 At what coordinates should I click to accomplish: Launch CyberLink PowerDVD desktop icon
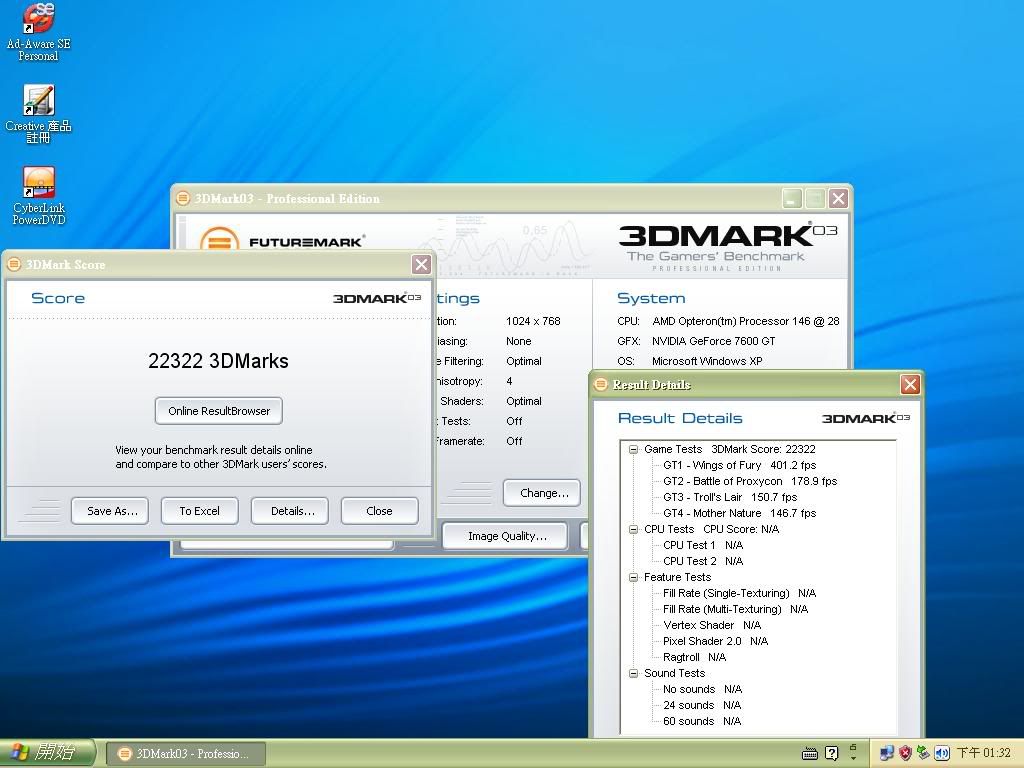click(38, 183)
